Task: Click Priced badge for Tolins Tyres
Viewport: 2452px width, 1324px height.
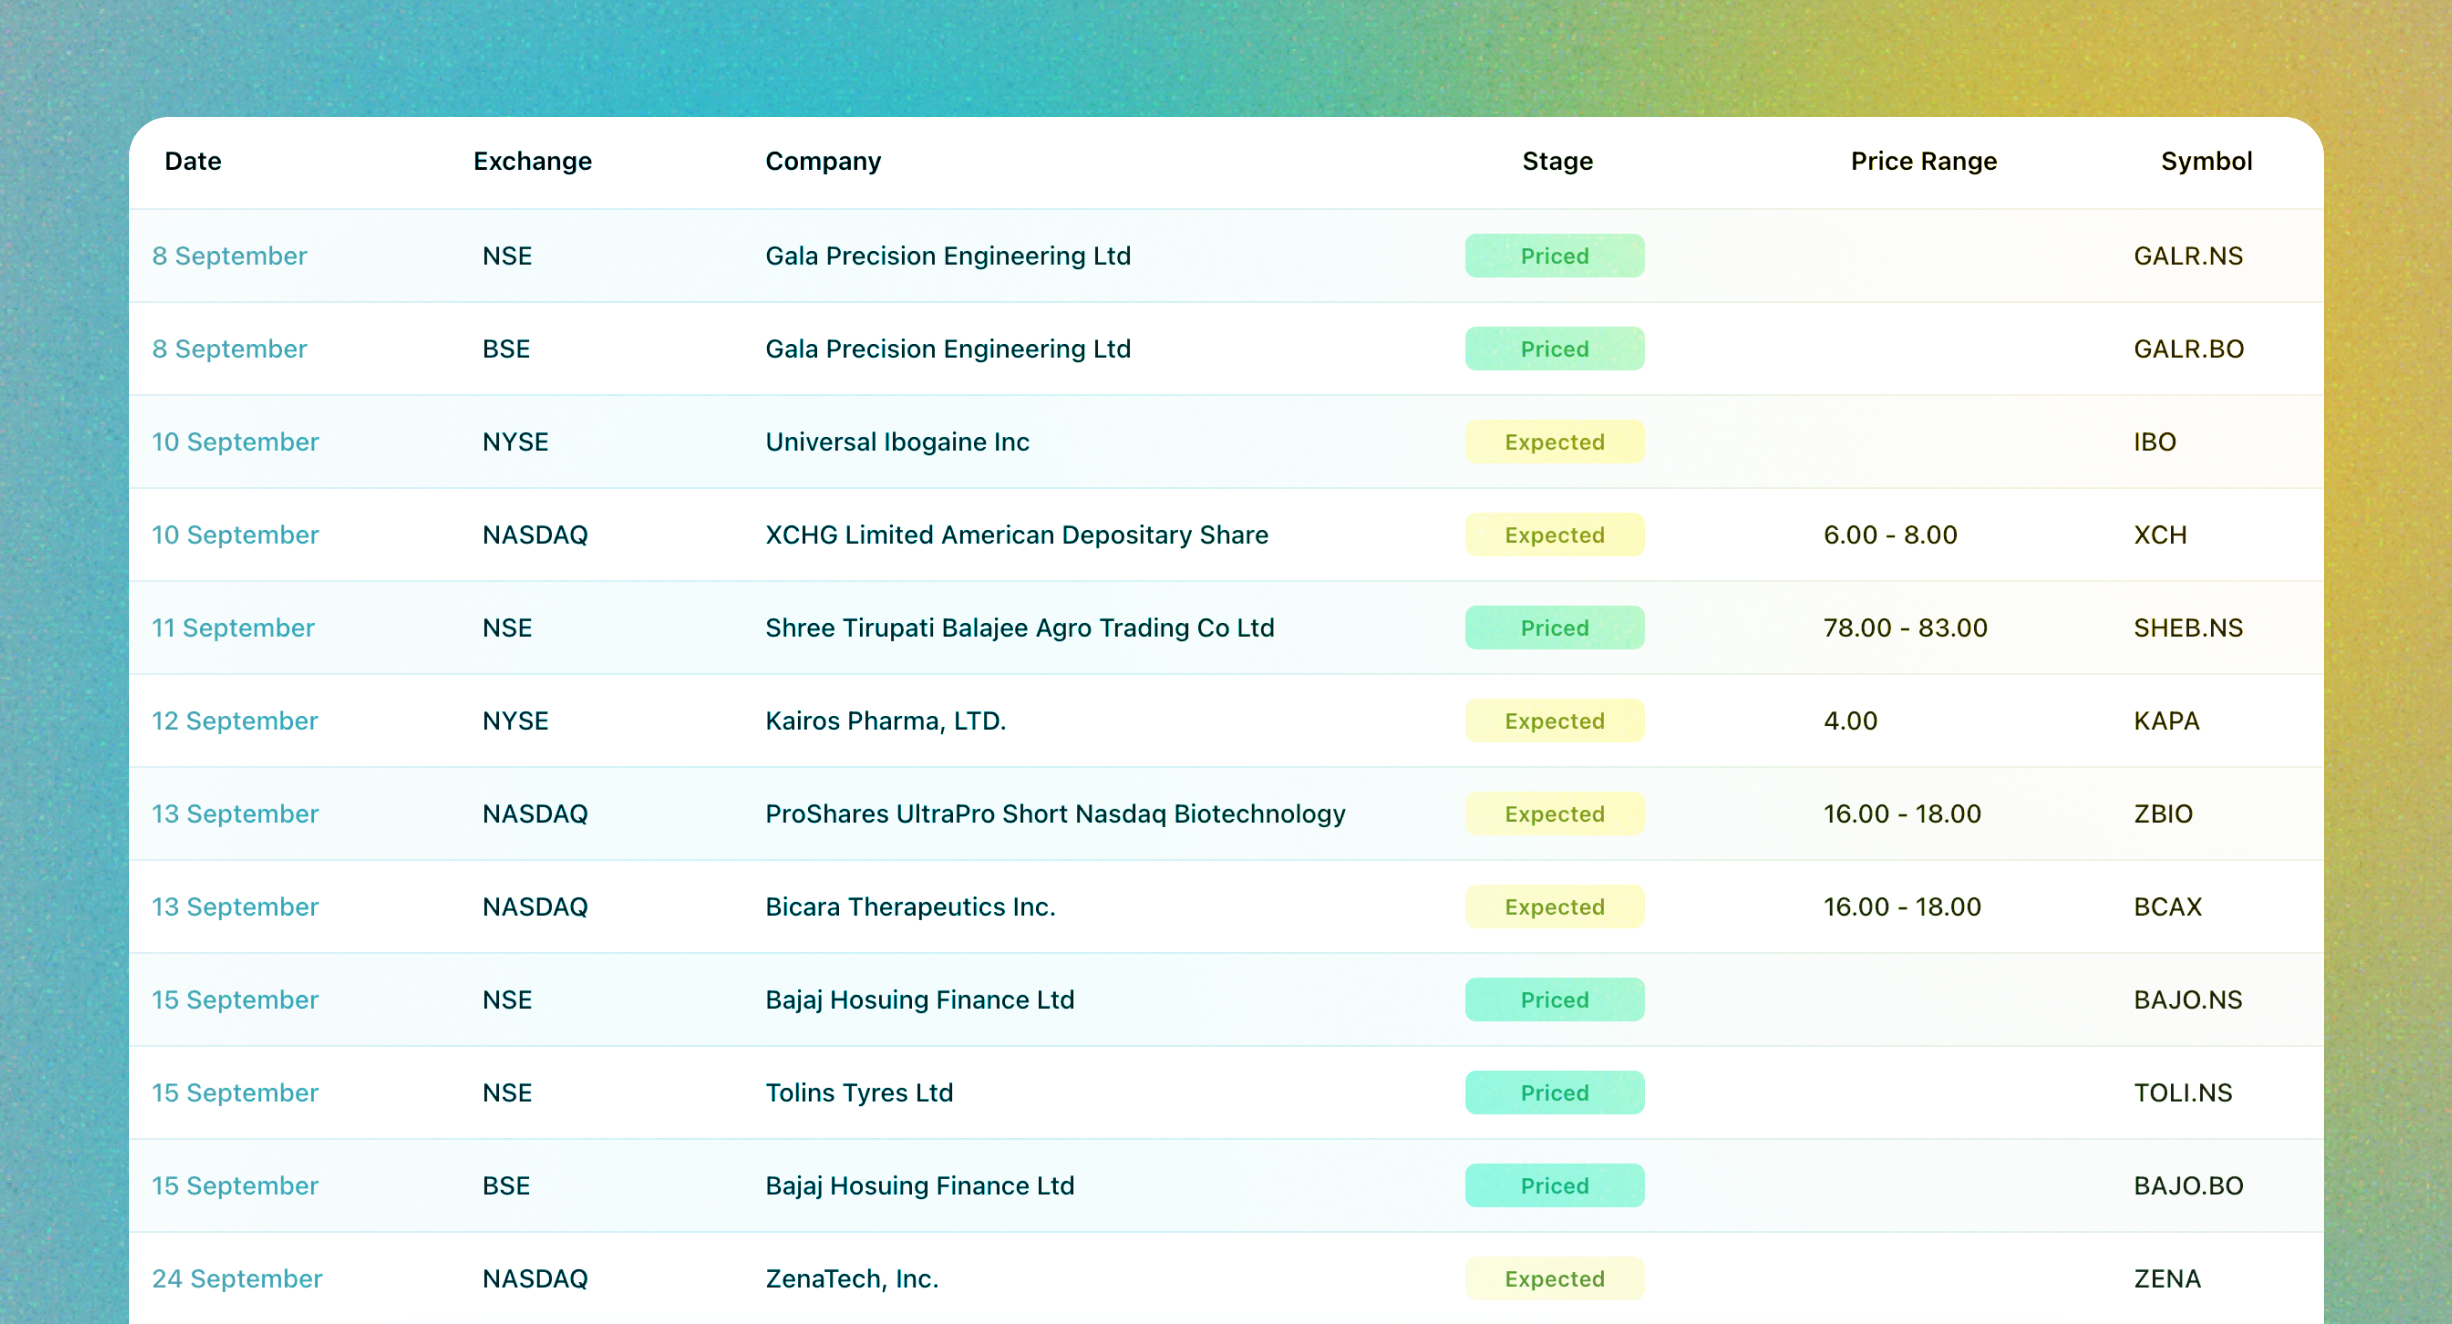Action: tap(1554, 1093)
